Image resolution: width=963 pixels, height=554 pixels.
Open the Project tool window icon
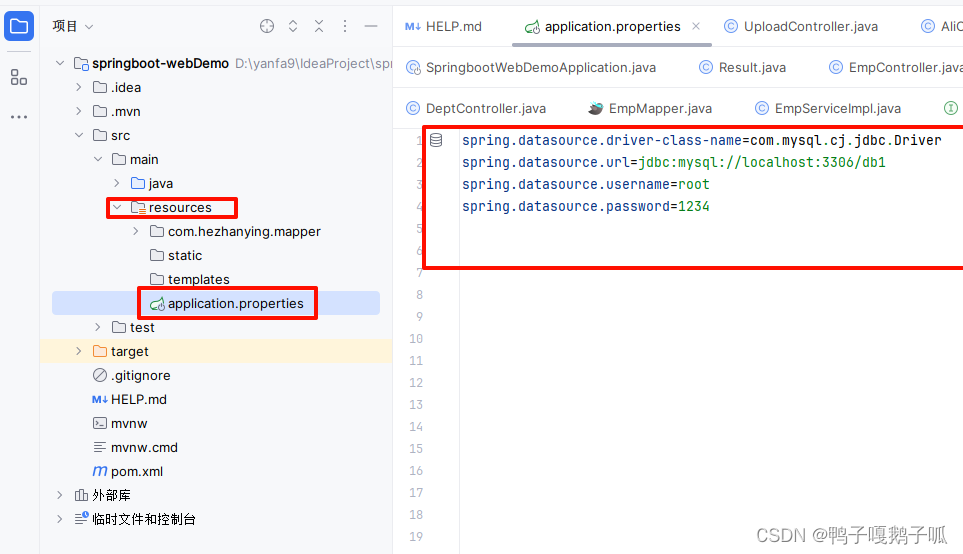click(19, 26)
